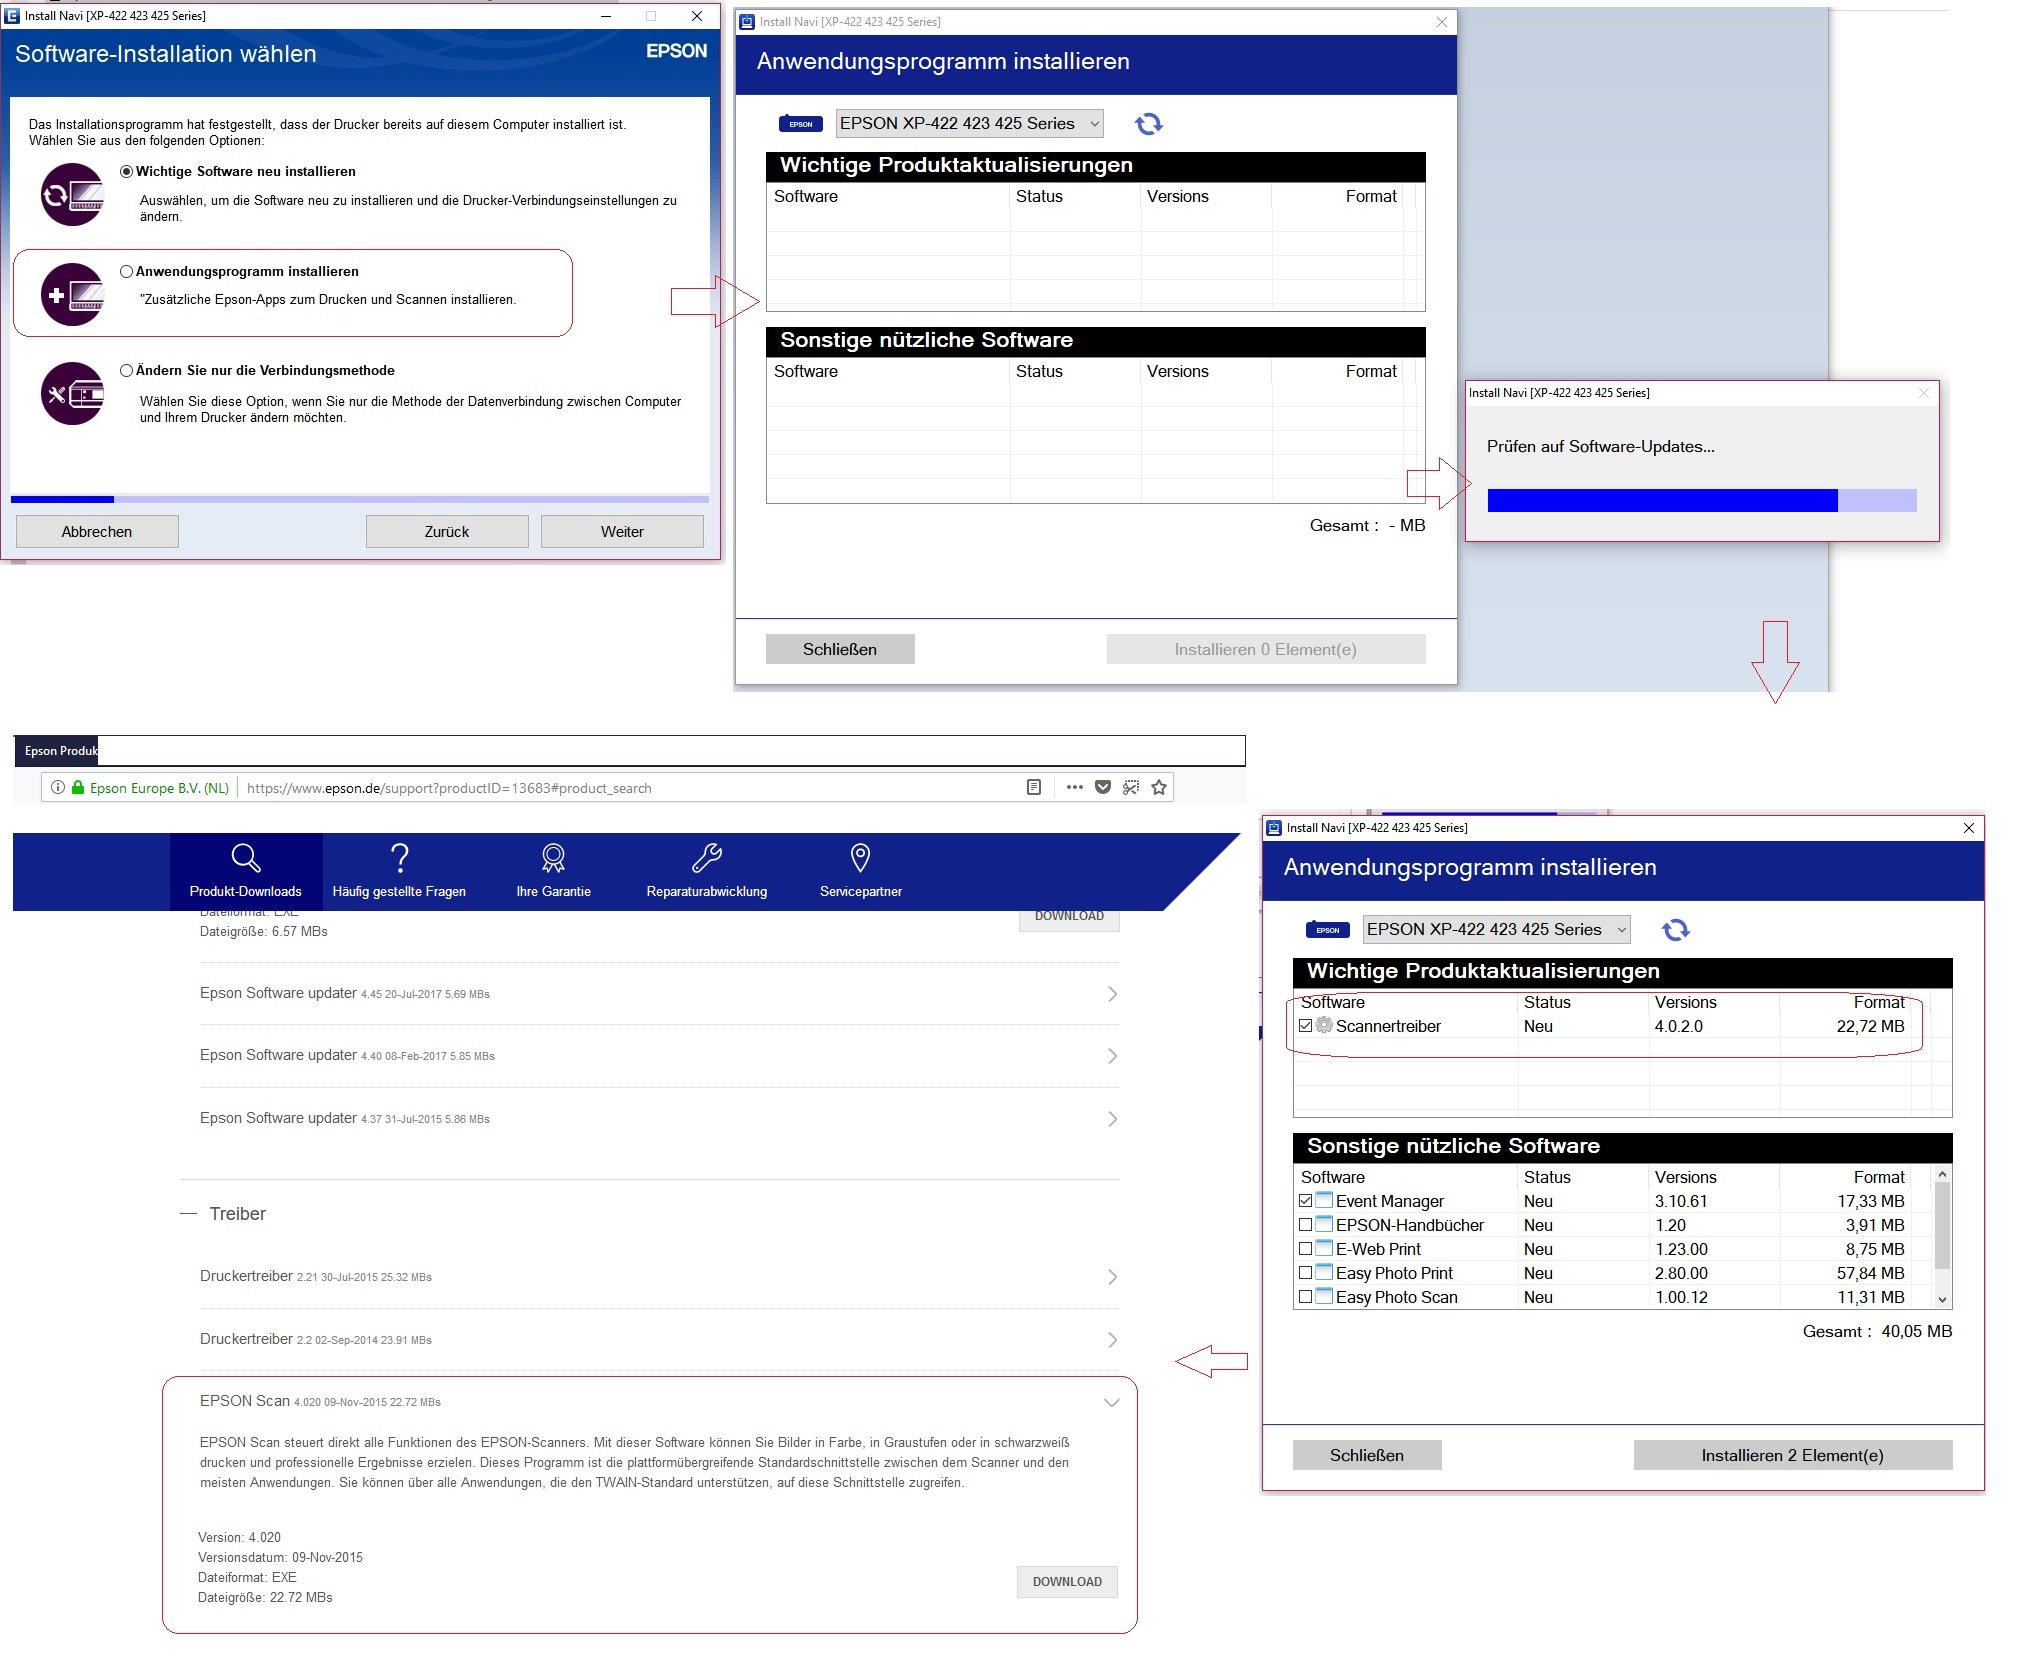Image resolution: width=2029 pixels, height=1673 pixels.
Task: Switch to the 'Häufig gestellte Fragen' tab
Action: click(399, 871)
